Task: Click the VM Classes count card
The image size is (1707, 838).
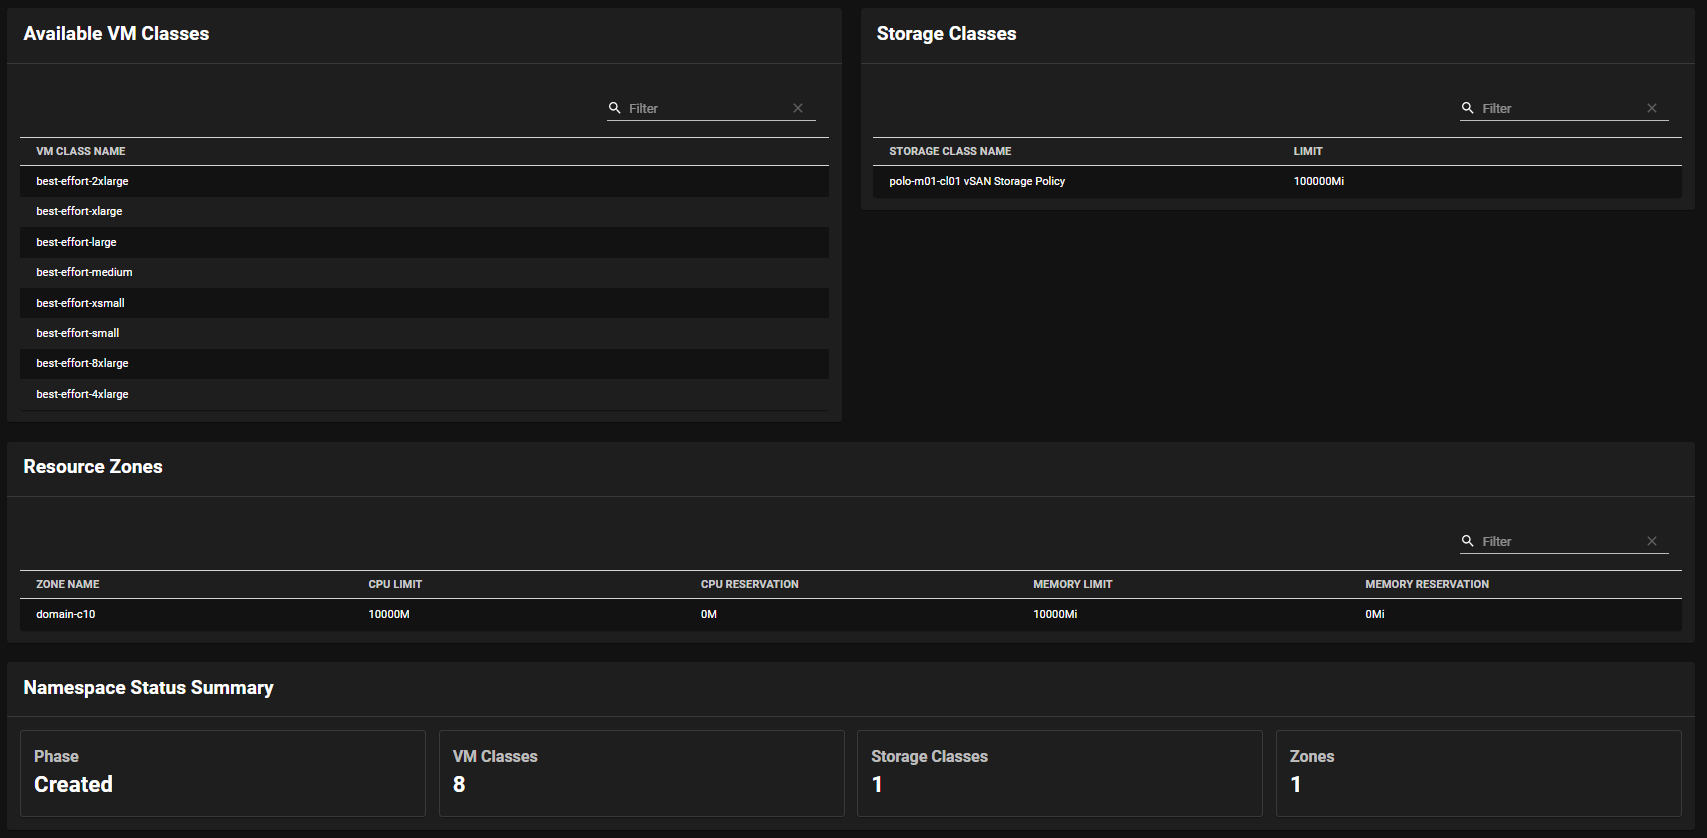Action: 642,773
